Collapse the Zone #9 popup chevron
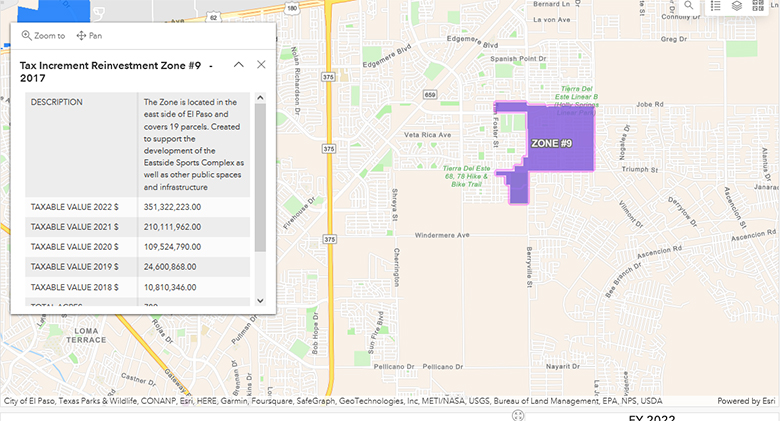Image resolution: width=780 pixels, height=421 pixels. coord(238,64)
